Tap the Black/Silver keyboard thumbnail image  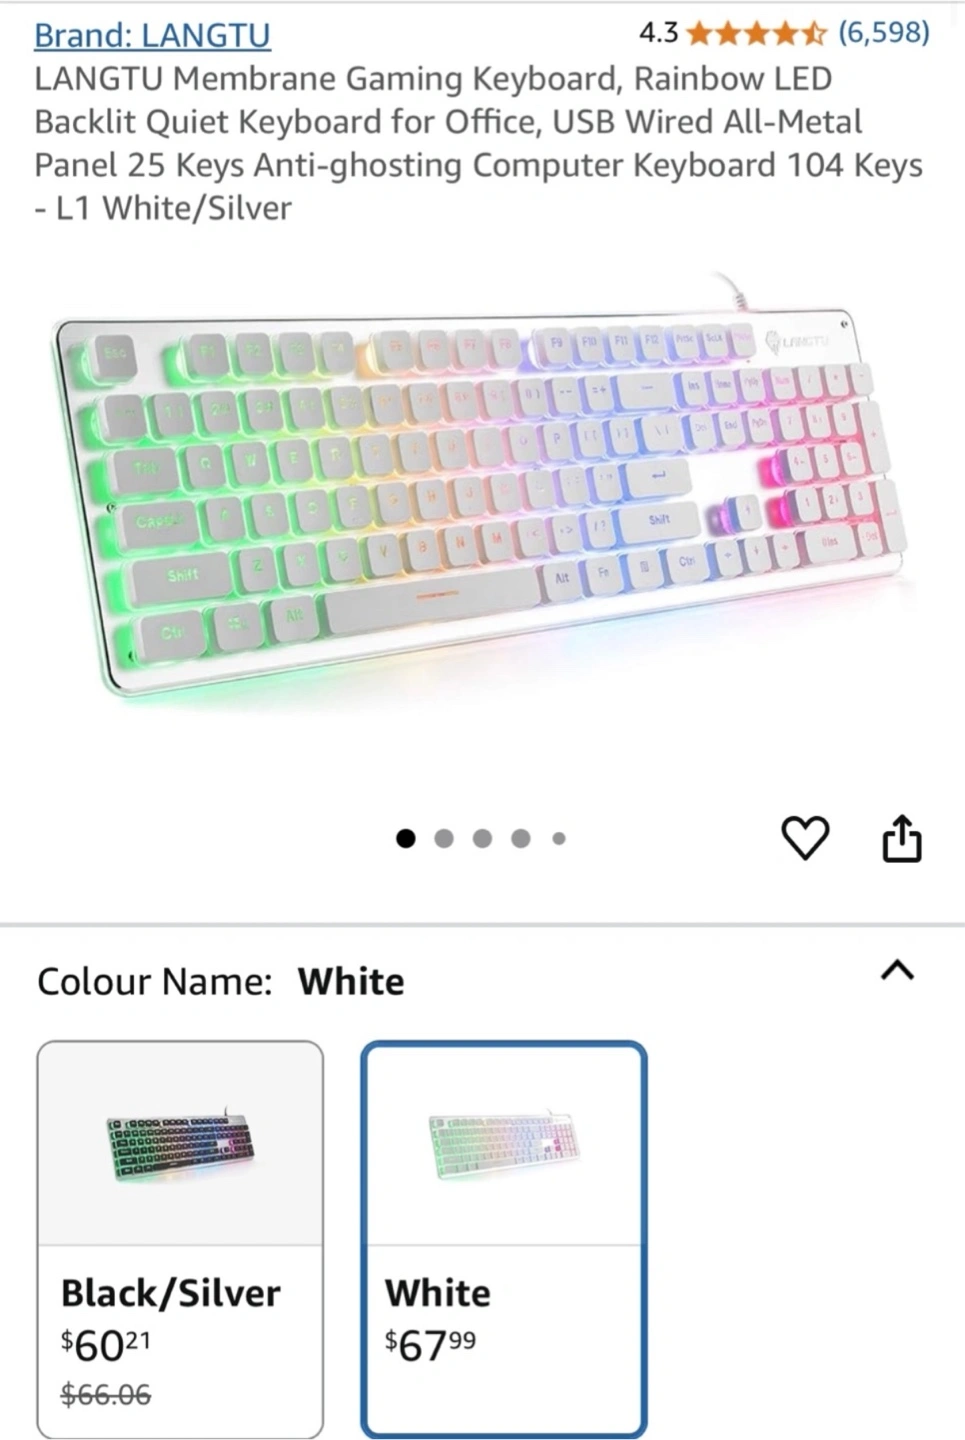(x=180, y=1145)
